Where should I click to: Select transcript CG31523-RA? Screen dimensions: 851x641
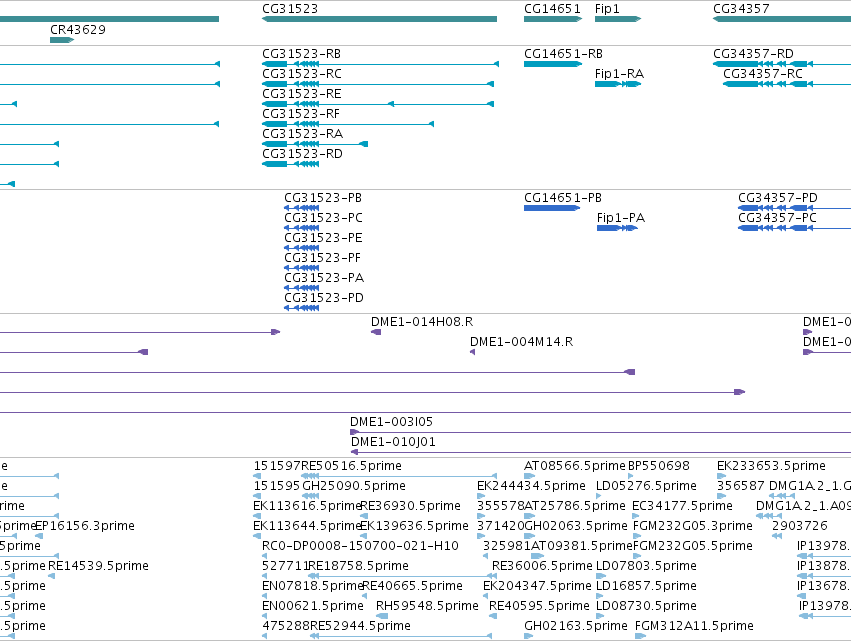(x=302, y=134)
